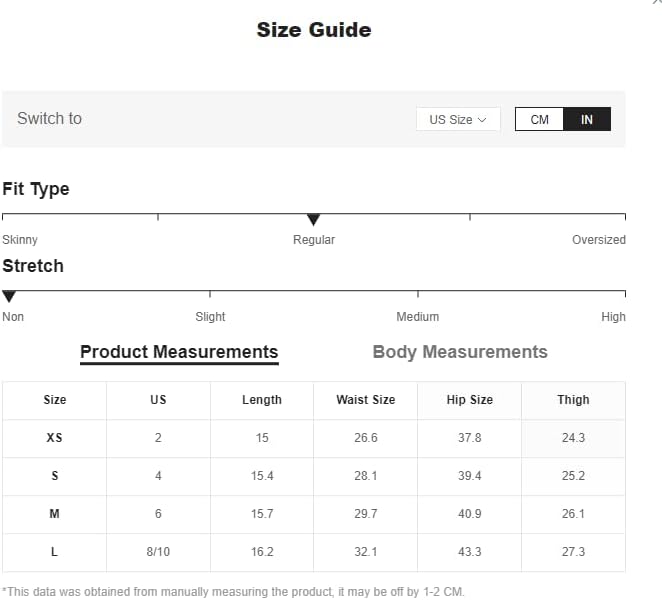Click the Hip Size column header
Viewport: 662px width, 600px height.
click(x=469, y=400)
